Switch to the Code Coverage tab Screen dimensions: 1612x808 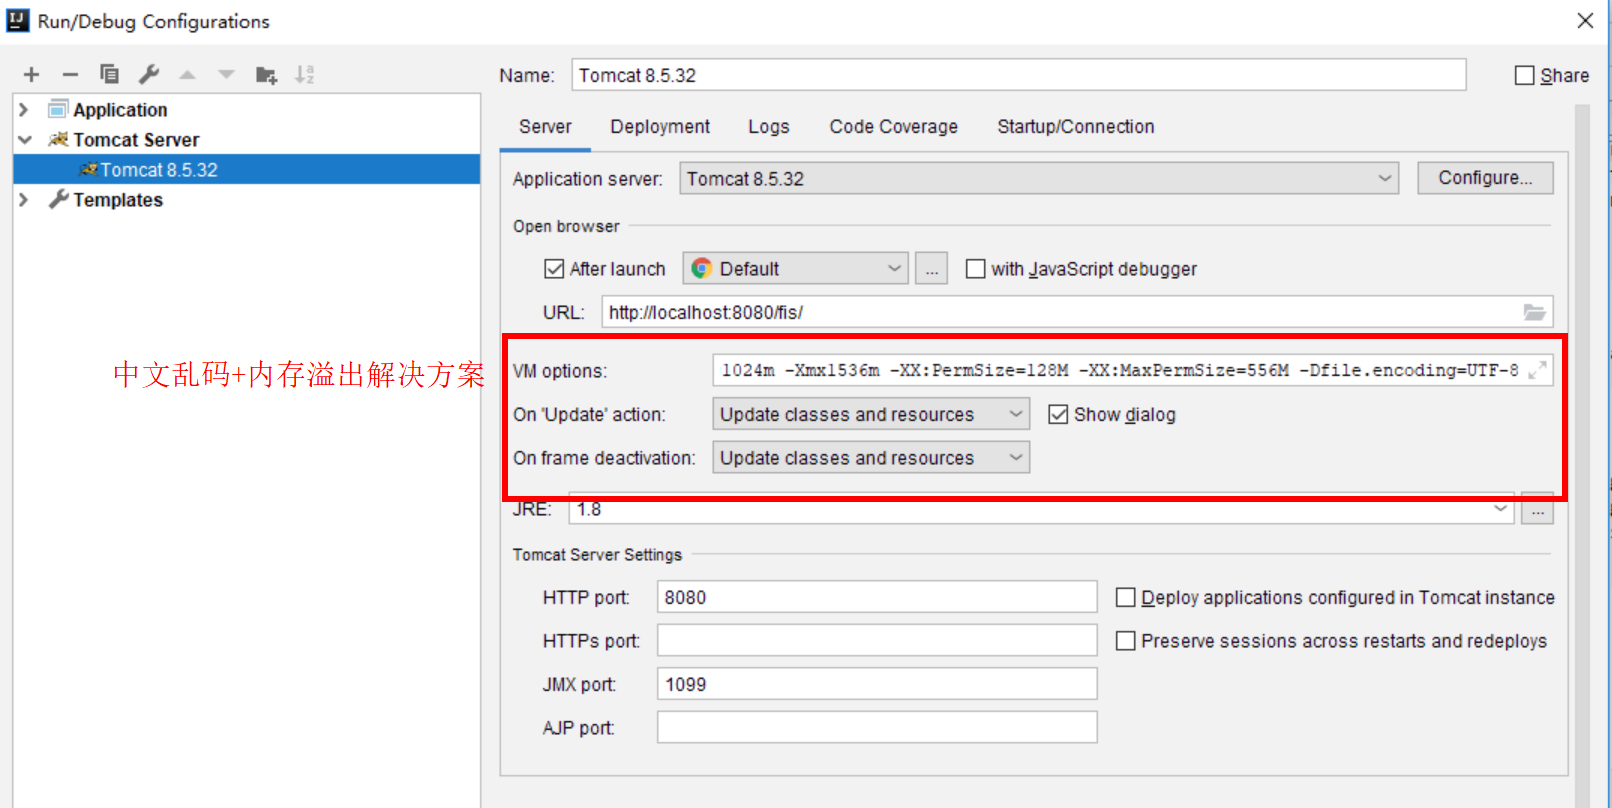tap(893, 126)
